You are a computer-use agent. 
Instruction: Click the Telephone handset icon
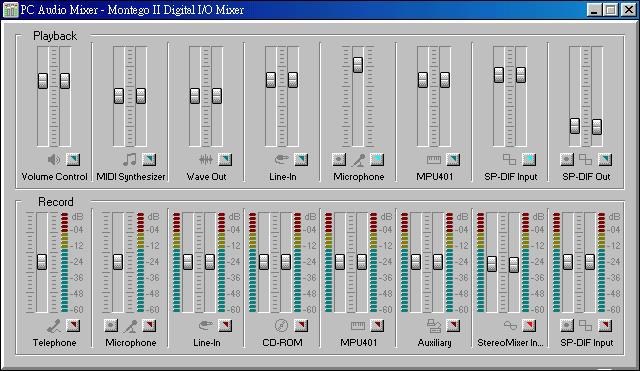54,326
